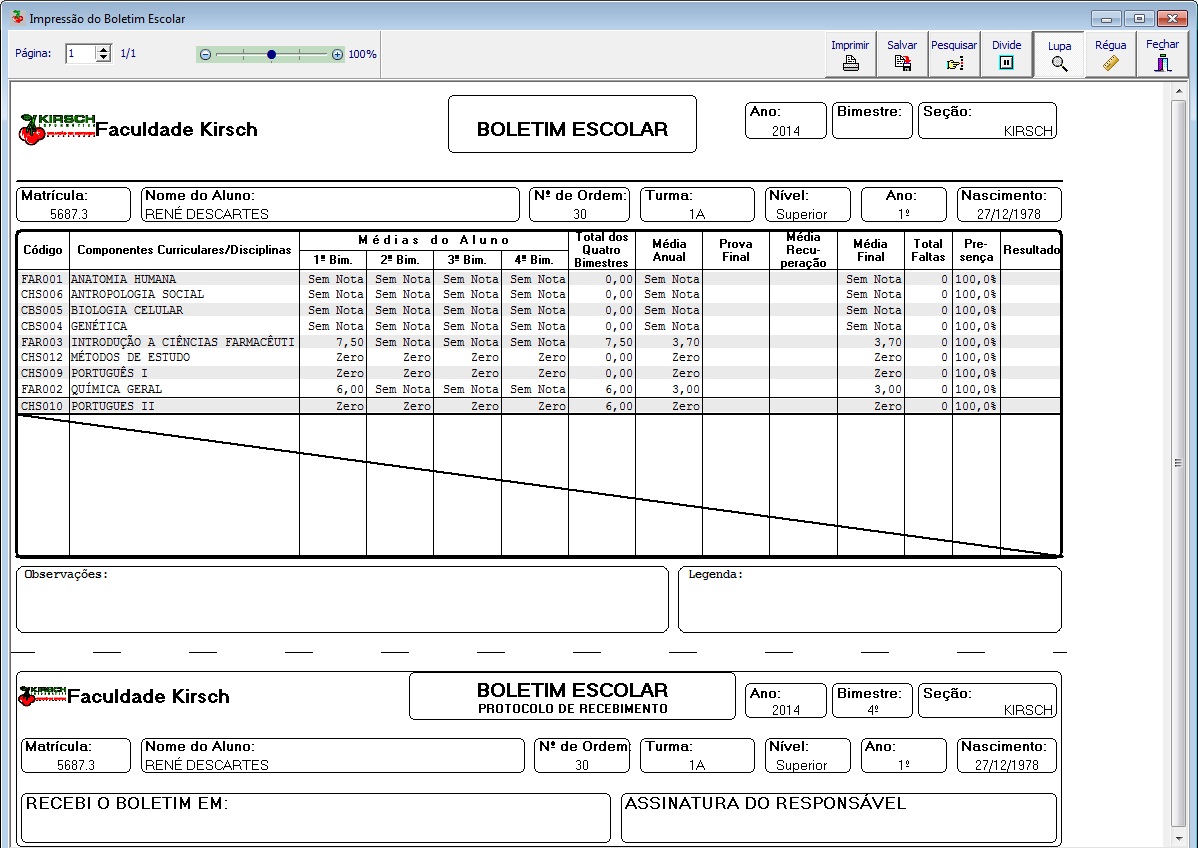The width and height of the screenshot is (1198, 848).
Task: Click the 3º Bim. column header
Action: point(468,260)
